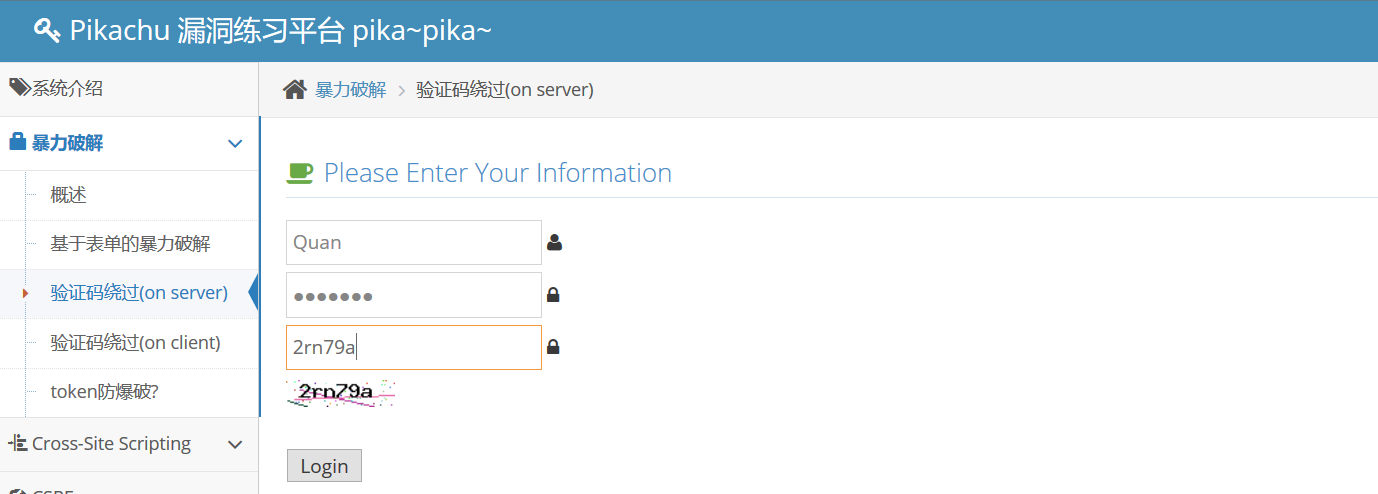Image resolution: width=1378 pixels, height=494 pixels.
Task: Refresh the 2rn79a captcha image
Action: (341, 393)
